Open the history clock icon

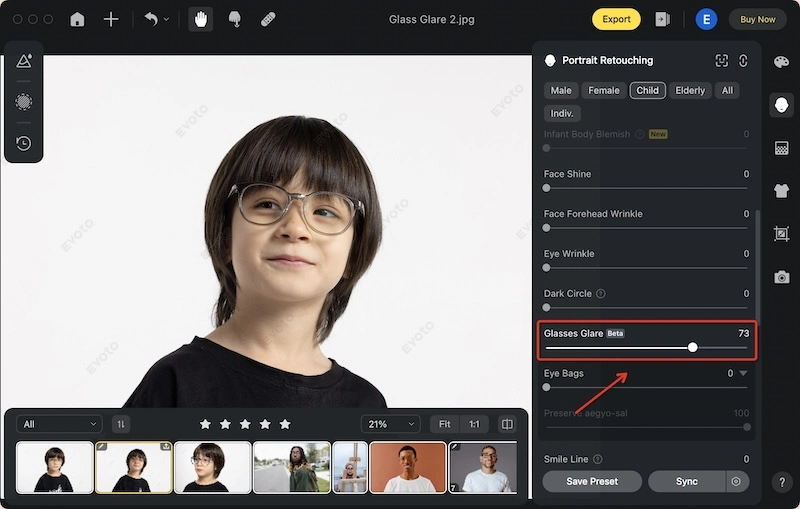[23, 143]
